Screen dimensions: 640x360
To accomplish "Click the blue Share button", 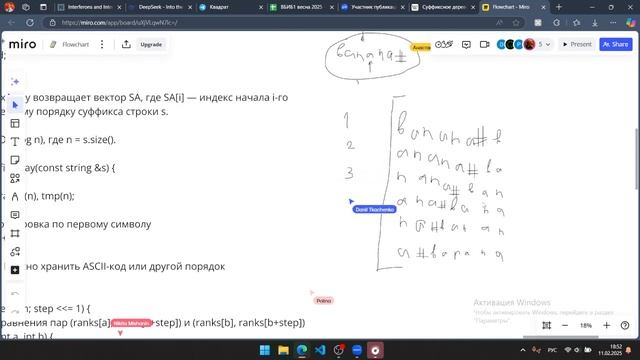I will (x=616, y=44).
